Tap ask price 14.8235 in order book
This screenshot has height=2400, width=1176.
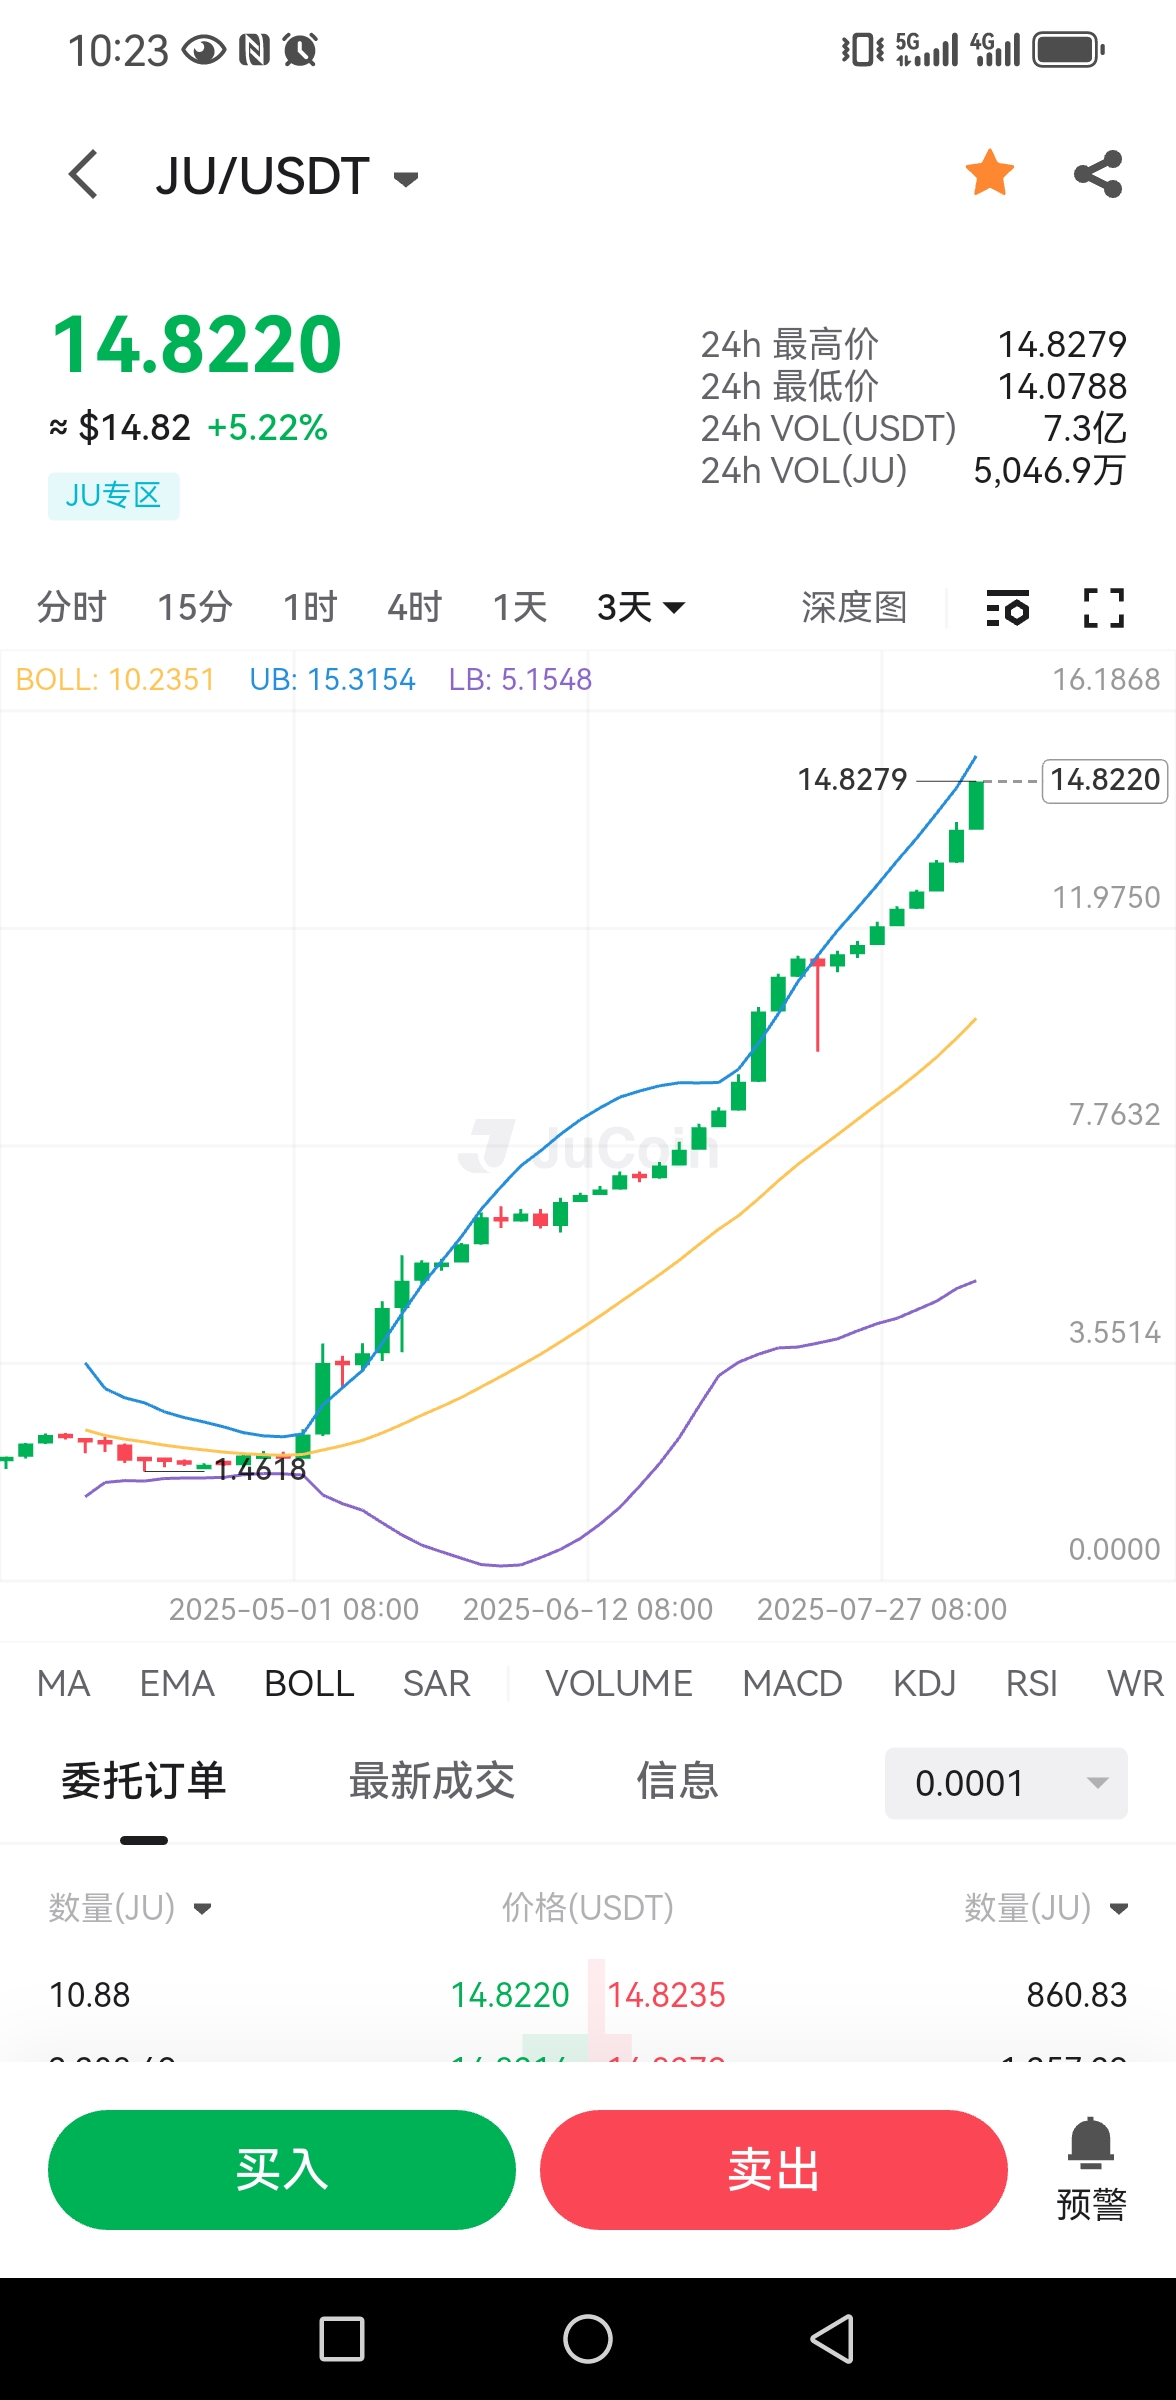tap(666, 1996)
